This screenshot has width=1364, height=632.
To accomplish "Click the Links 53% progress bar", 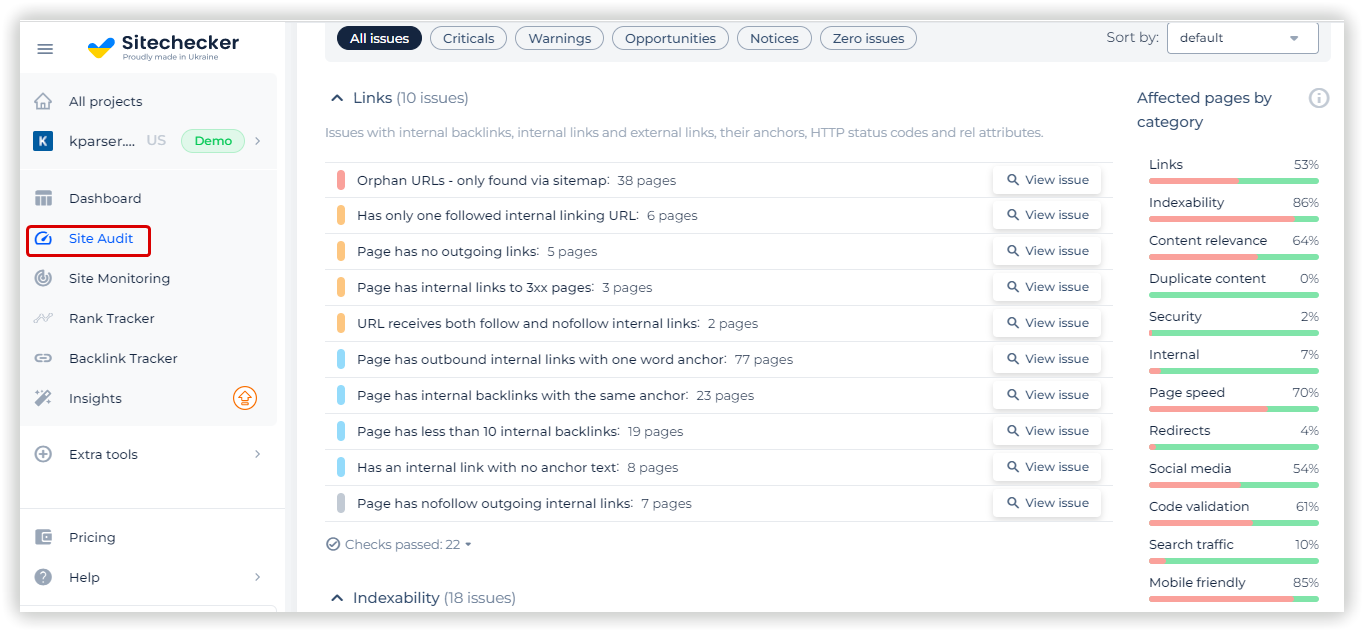I will pyautogui.click(x=1234, y=181).
